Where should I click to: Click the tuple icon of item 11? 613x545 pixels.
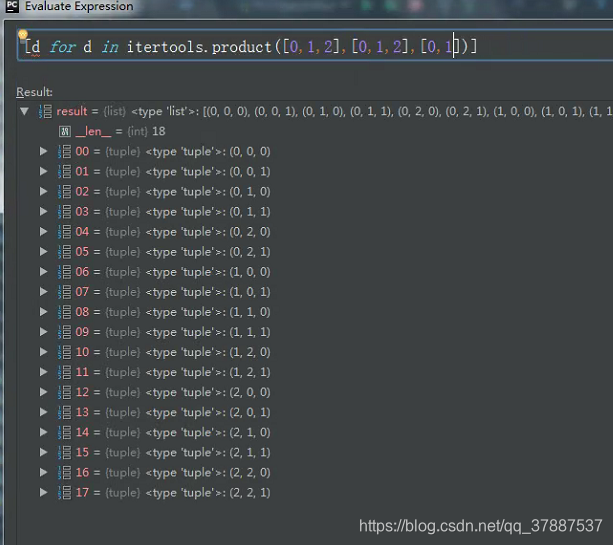[65, 372]
